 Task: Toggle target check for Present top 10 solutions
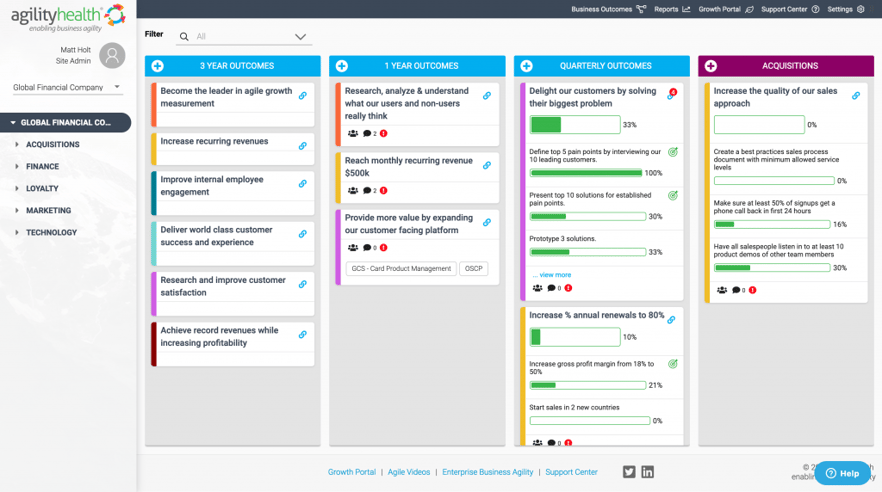[x=673, y=196]
